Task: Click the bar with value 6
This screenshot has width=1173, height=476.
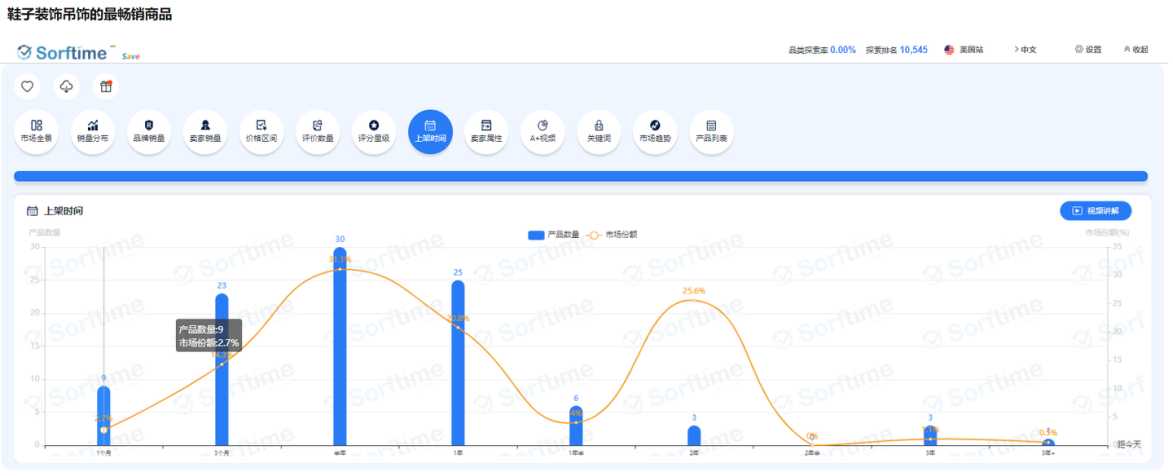Action: [576, 426]
